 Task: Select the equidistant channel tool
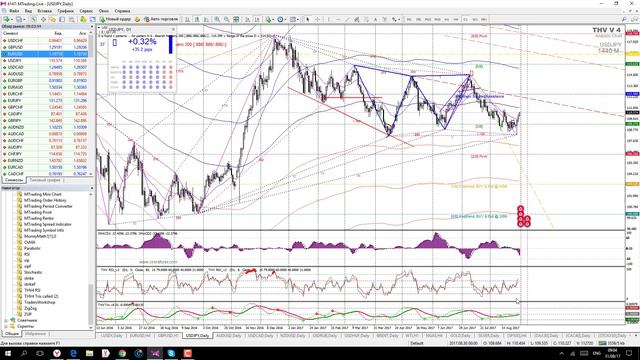click(x=357, y=19)
